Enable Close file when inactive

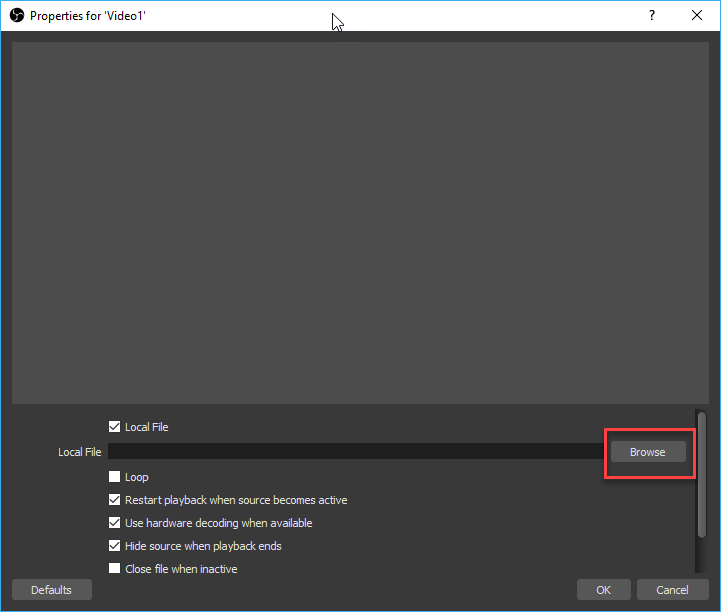click(114, 569)
